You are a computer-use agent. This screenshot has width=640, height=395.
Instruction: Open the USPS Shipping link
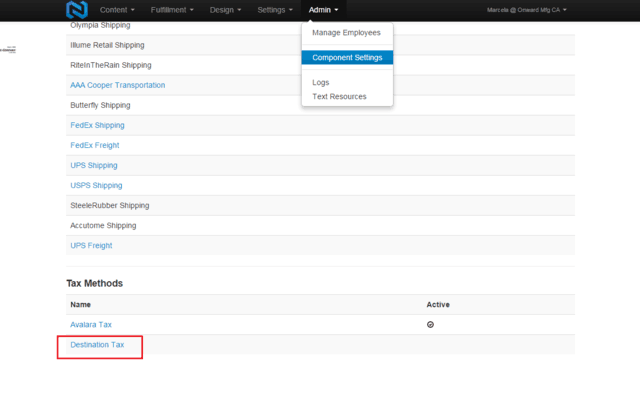click(96, 185)
